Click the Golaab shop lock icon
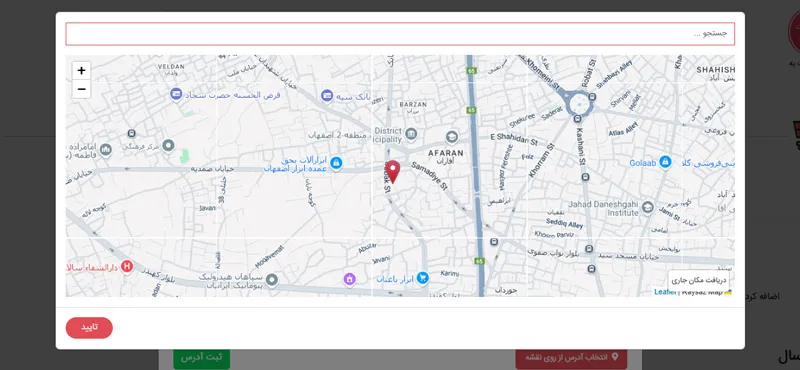 (x=665, y=162)
